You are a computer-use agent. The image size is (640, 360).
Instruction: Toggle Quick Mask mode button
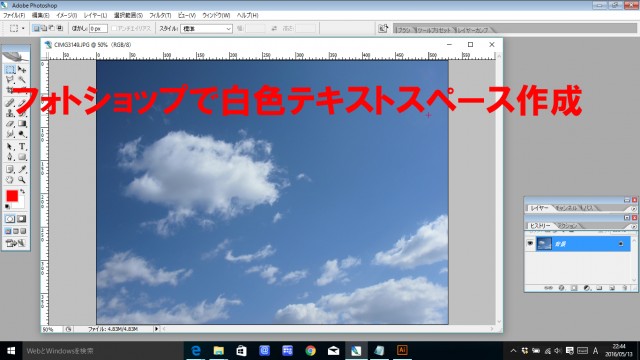(22, 219)
